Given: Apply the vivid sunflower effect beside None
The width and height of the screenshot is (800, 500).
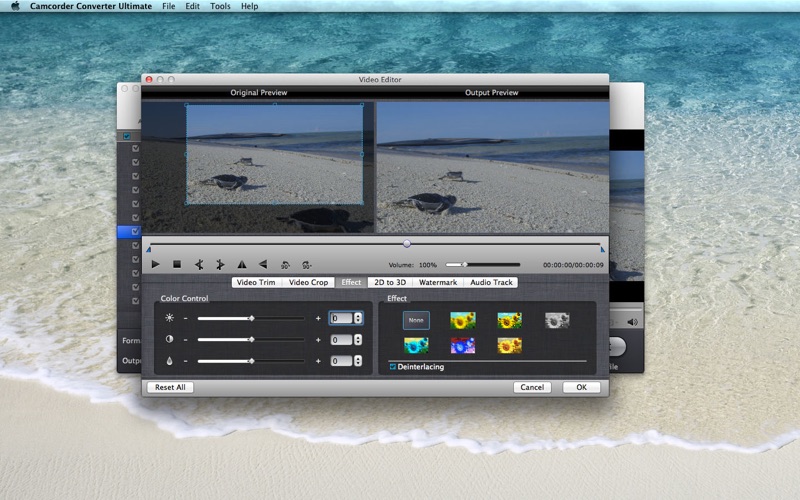Looking at the screenshot, I should pyautogui.click(x=463, y=320).
